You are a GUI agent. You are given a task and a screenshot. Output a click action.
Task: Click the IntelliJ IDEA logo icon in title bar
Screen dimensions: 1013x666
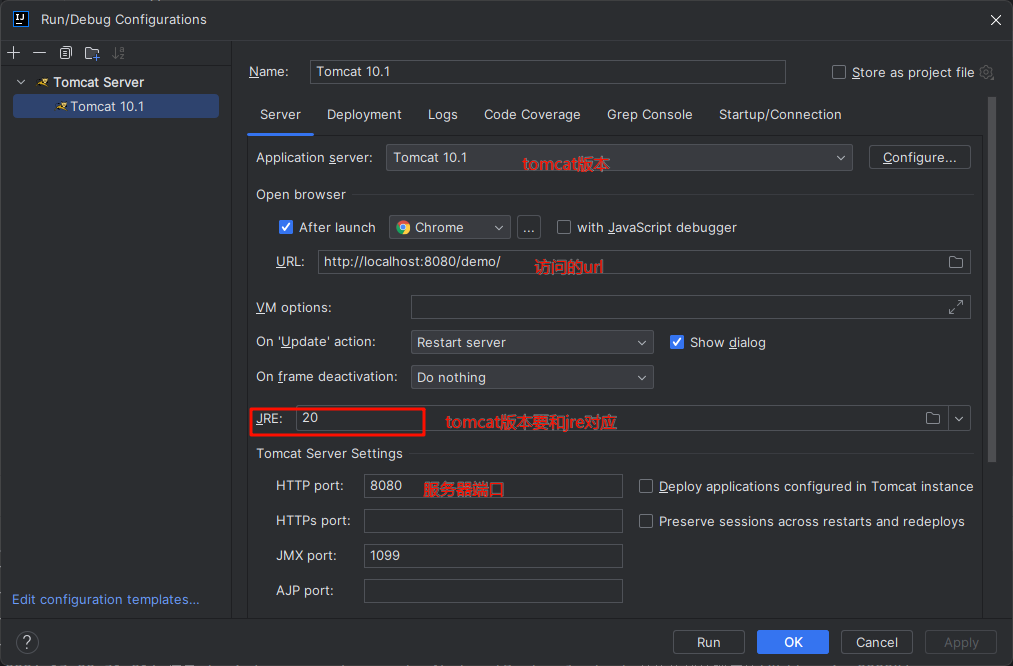click(x=21, y=19)
